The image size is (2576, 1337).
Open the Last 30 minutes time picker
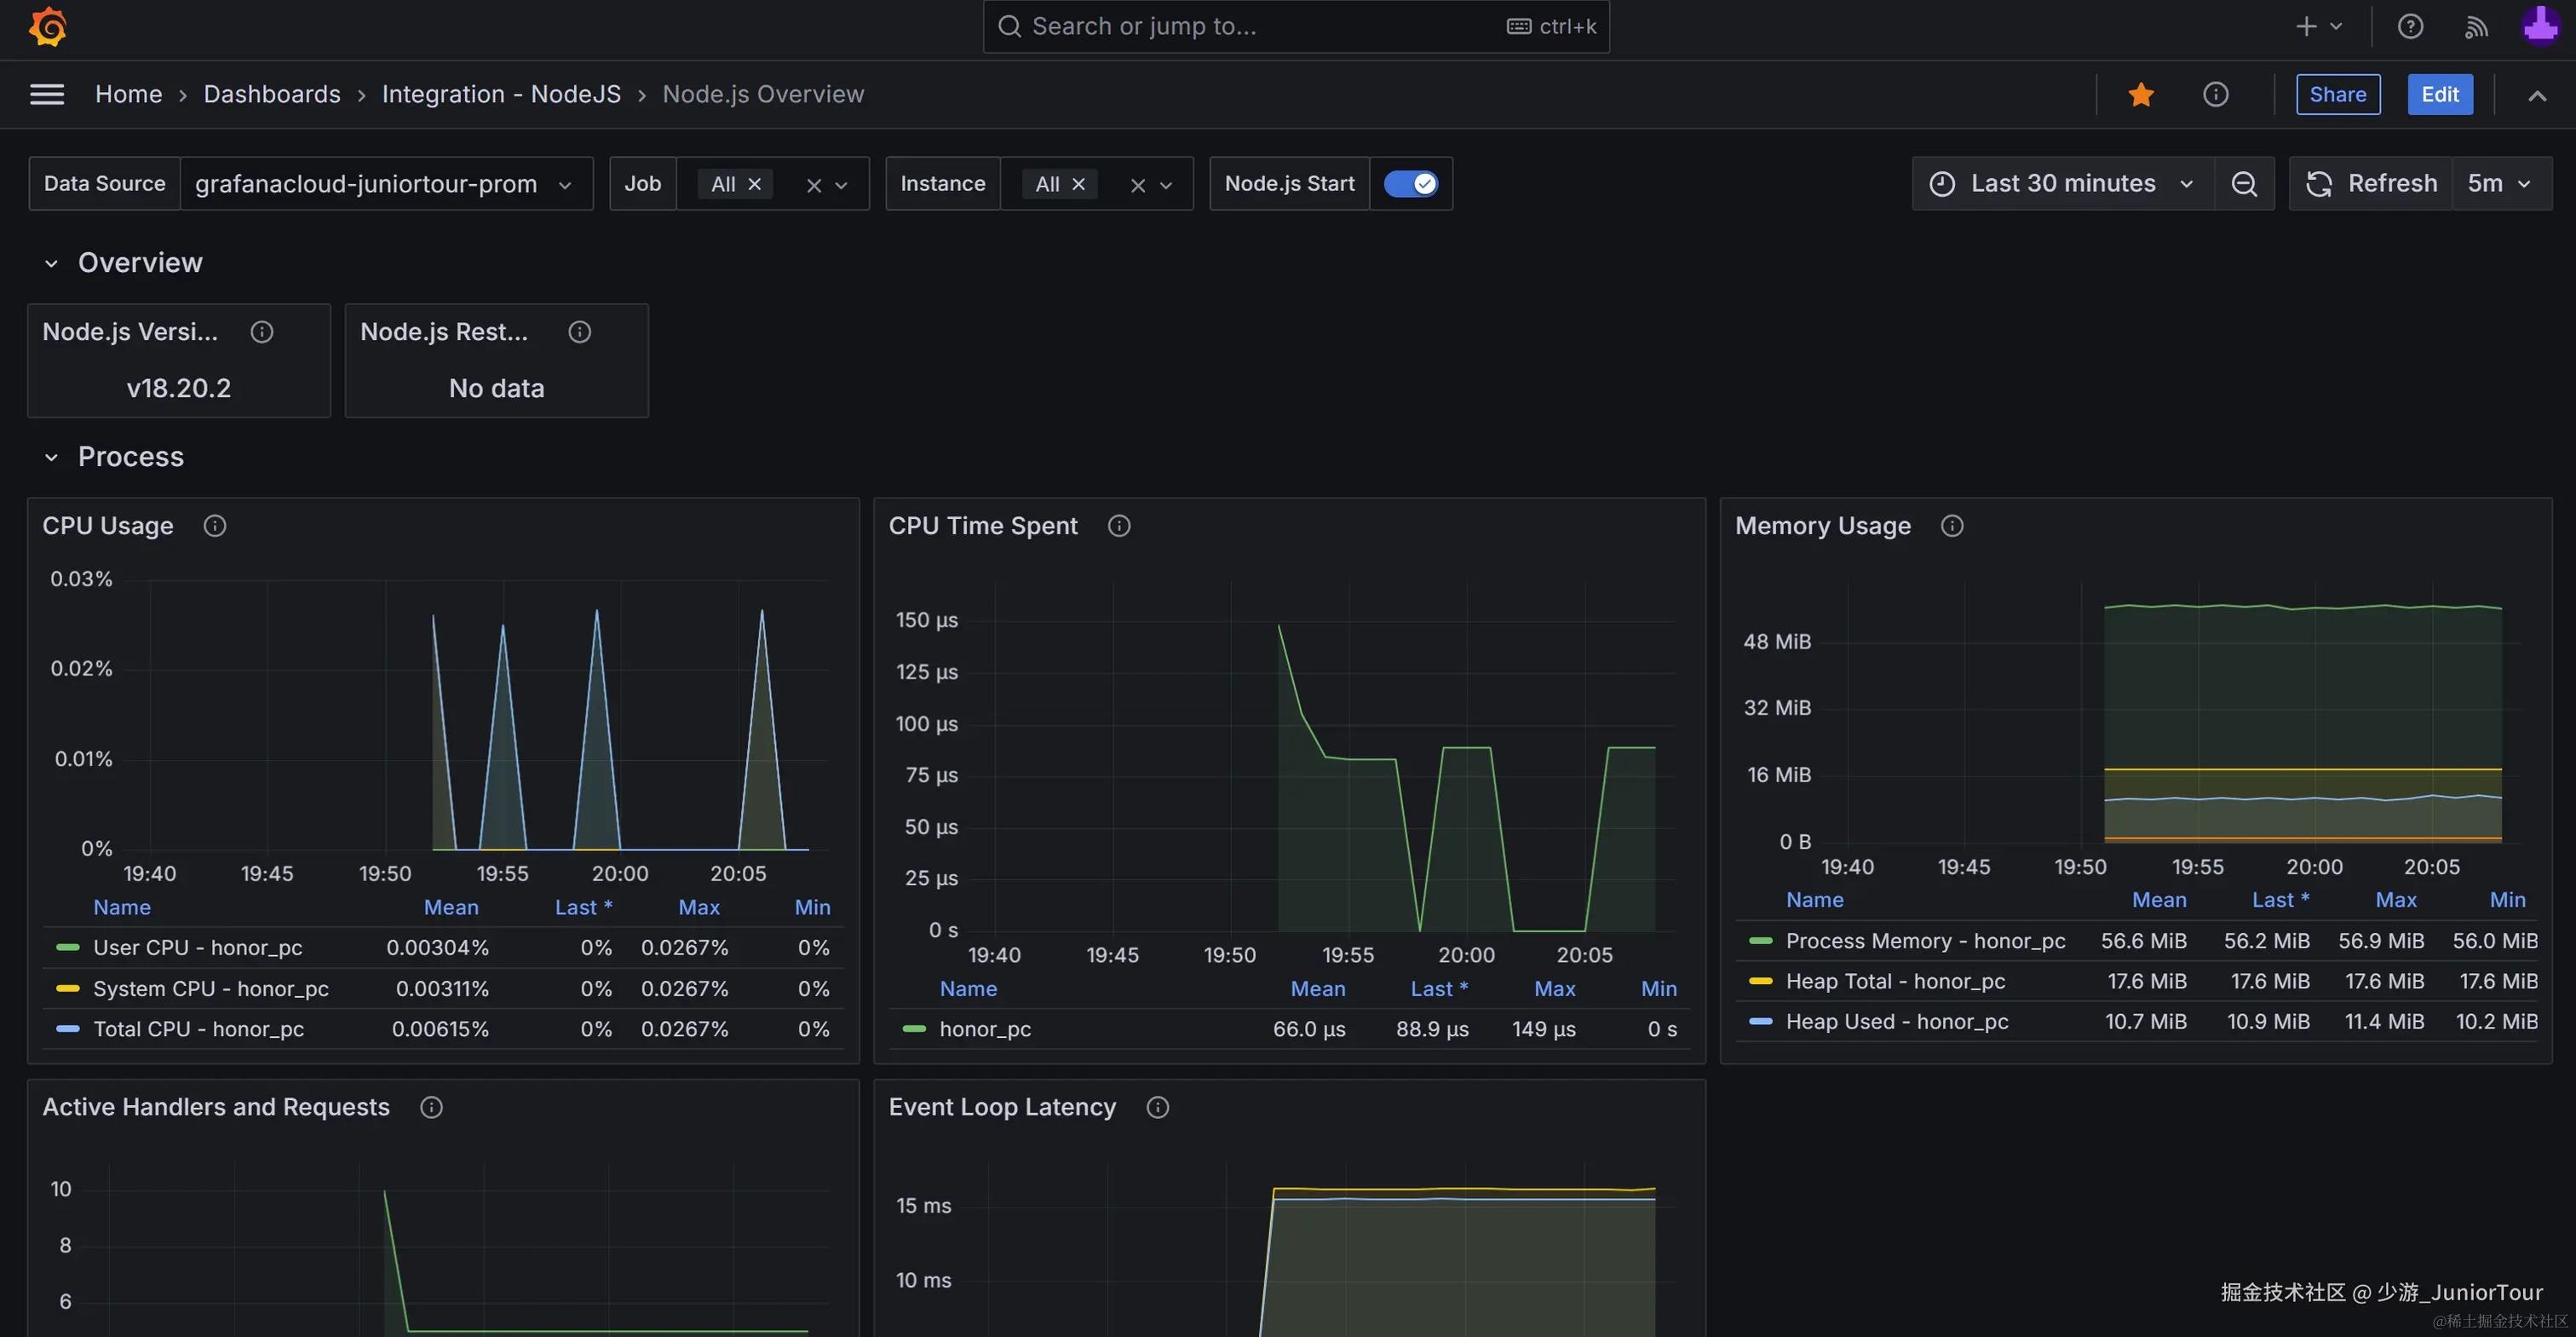2063,184
